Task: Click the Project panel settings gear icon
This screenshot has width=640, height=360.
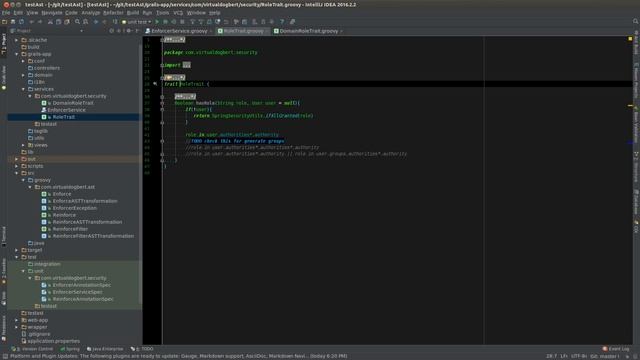Action: [x=129, y=31]
